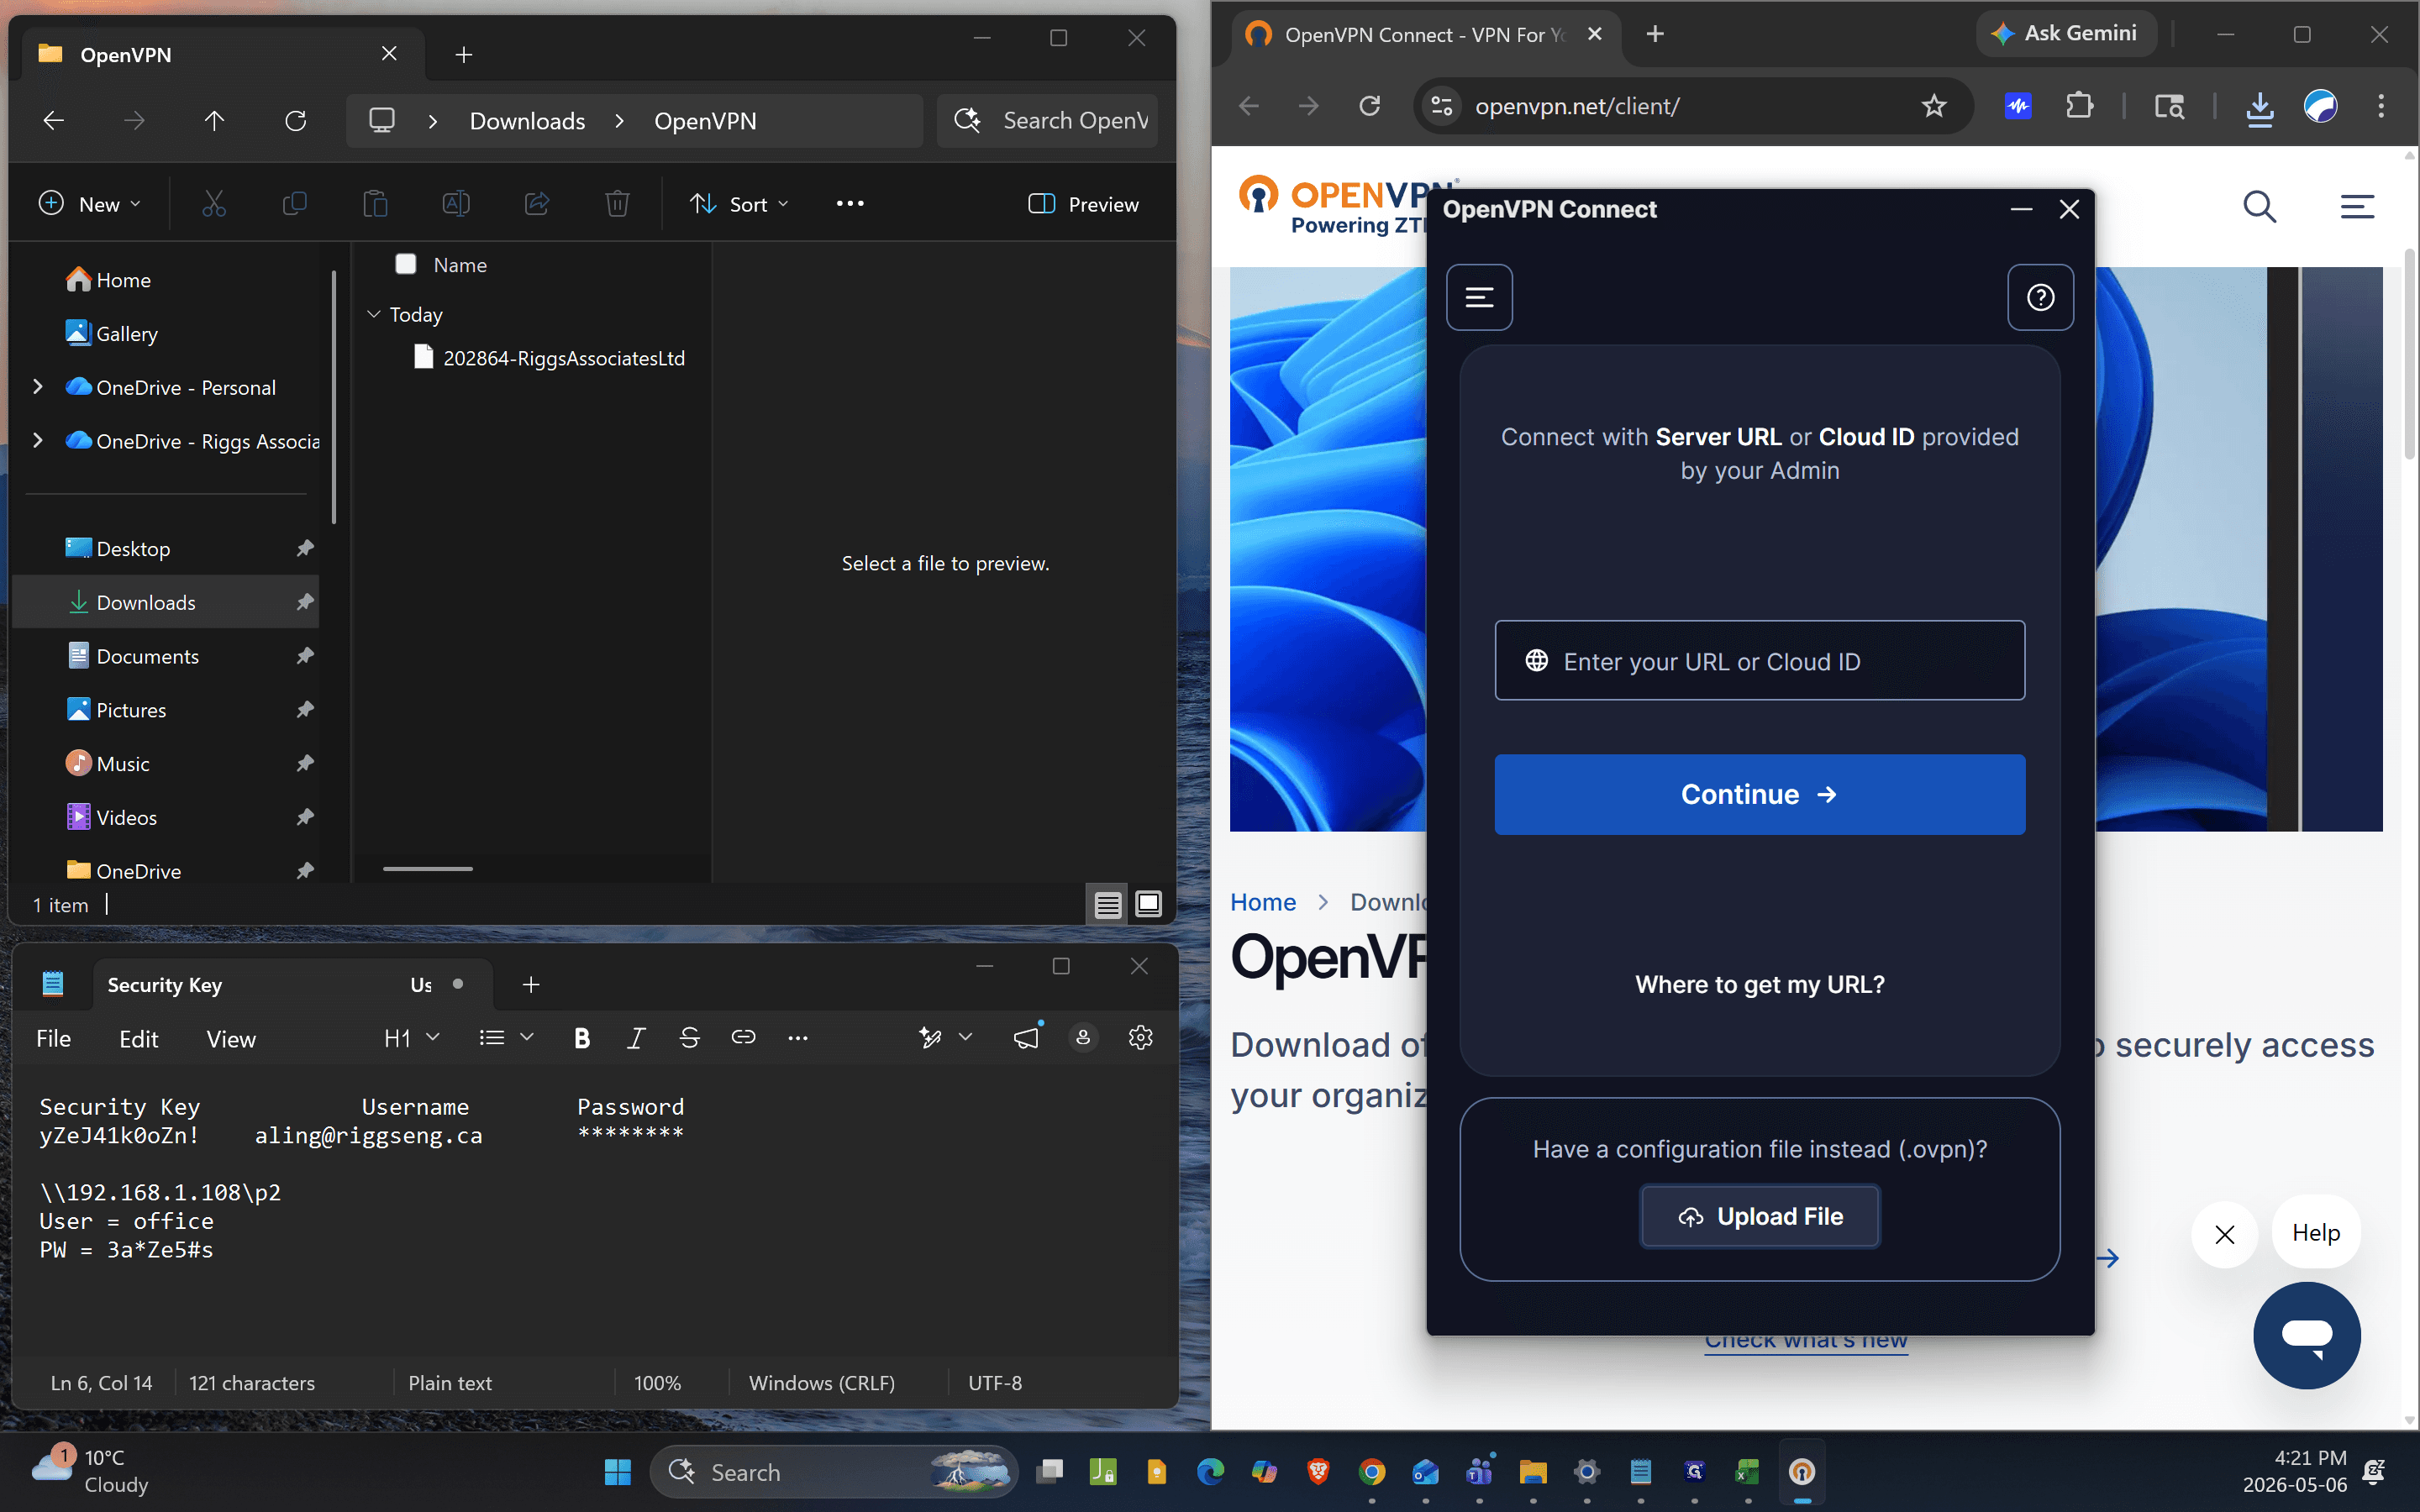This screenshot has width=2420, height=1512.
Task: Collapse the Today group in File Explorer
Action: [374, 314]
